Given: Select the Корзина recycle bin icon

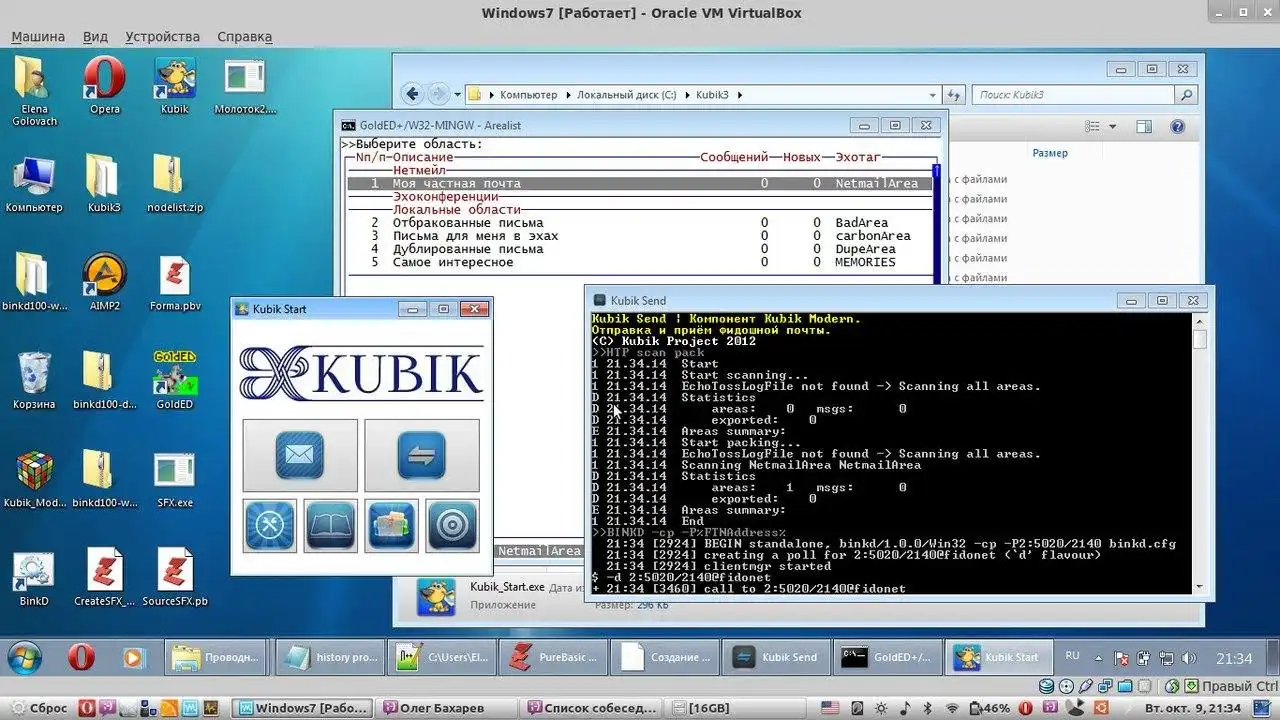Looking at the screenshot, I should pos(34,381).
